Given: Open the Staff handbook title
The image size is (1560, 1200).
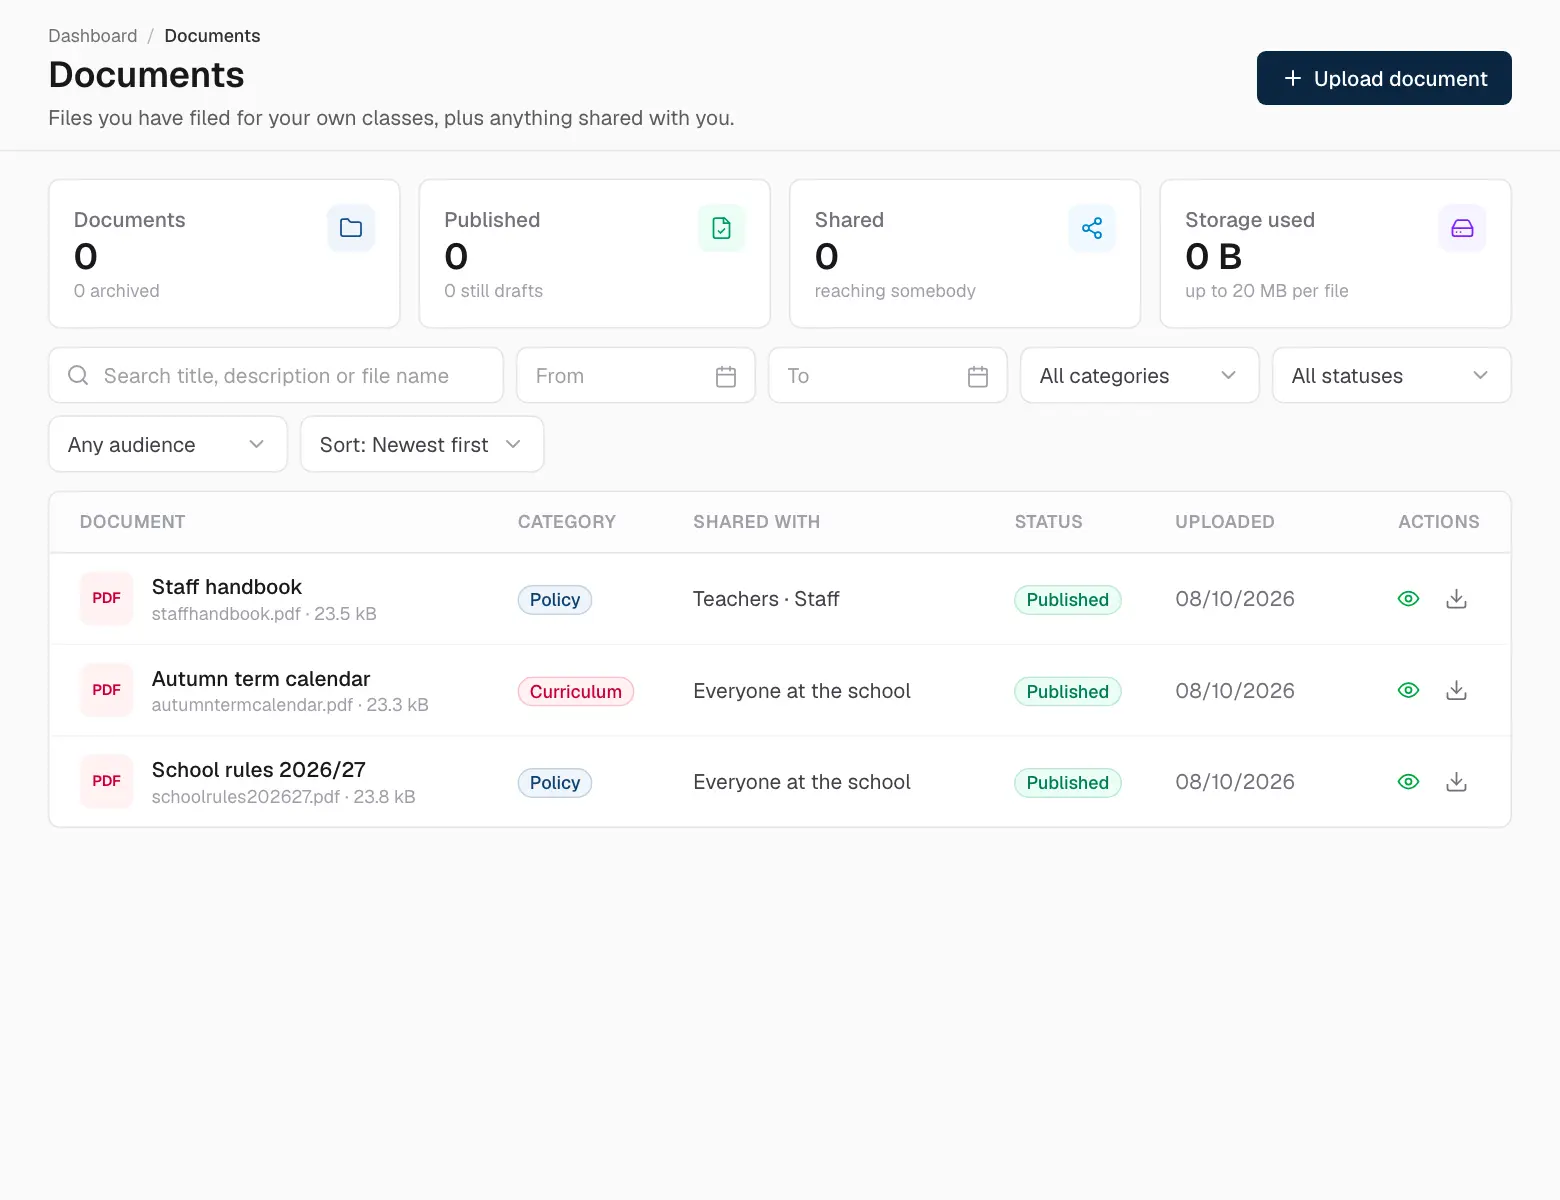Looking at the screenshot, I should coord(227,587).
